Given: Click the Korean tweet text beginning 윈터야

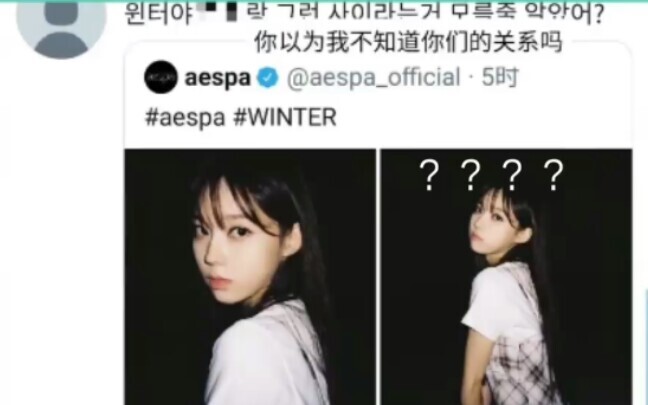Looking at the screenshot, I should pyautogui.click(x=364, y=14).
